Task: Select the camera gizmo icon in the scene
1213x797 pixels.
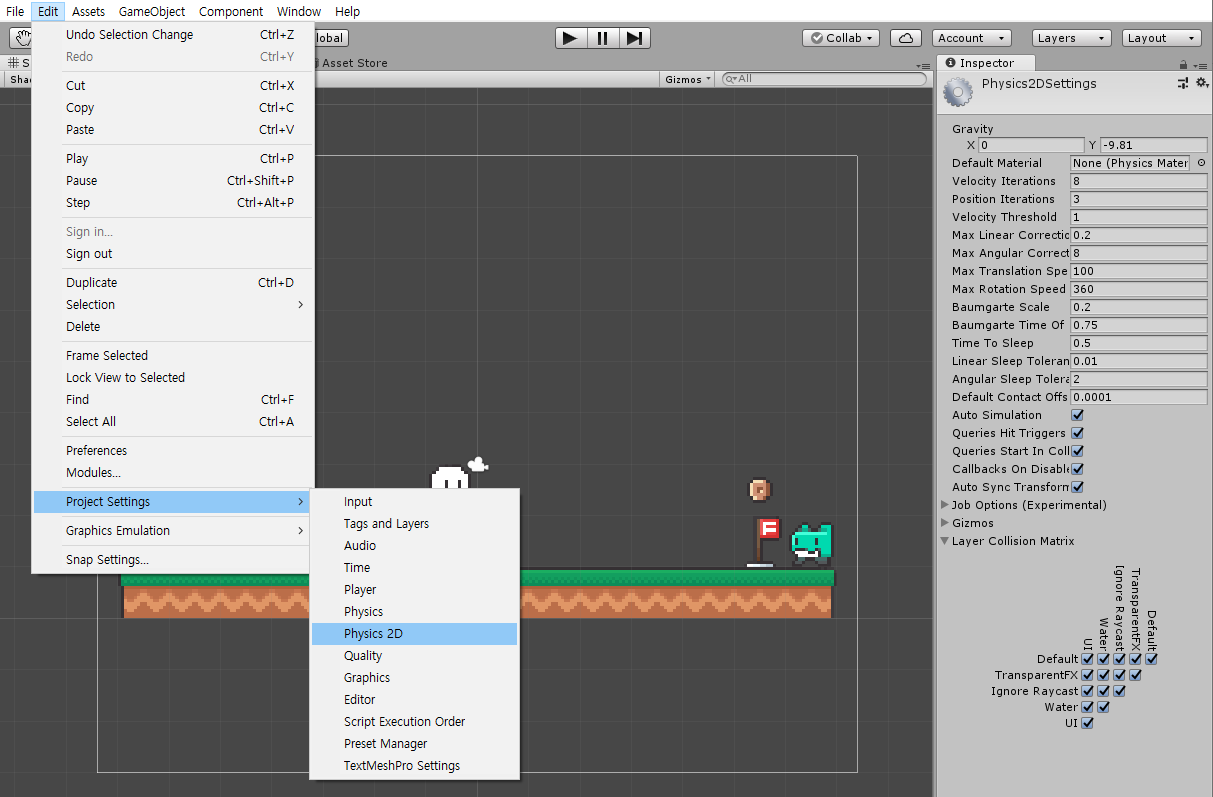Action: 478,463
